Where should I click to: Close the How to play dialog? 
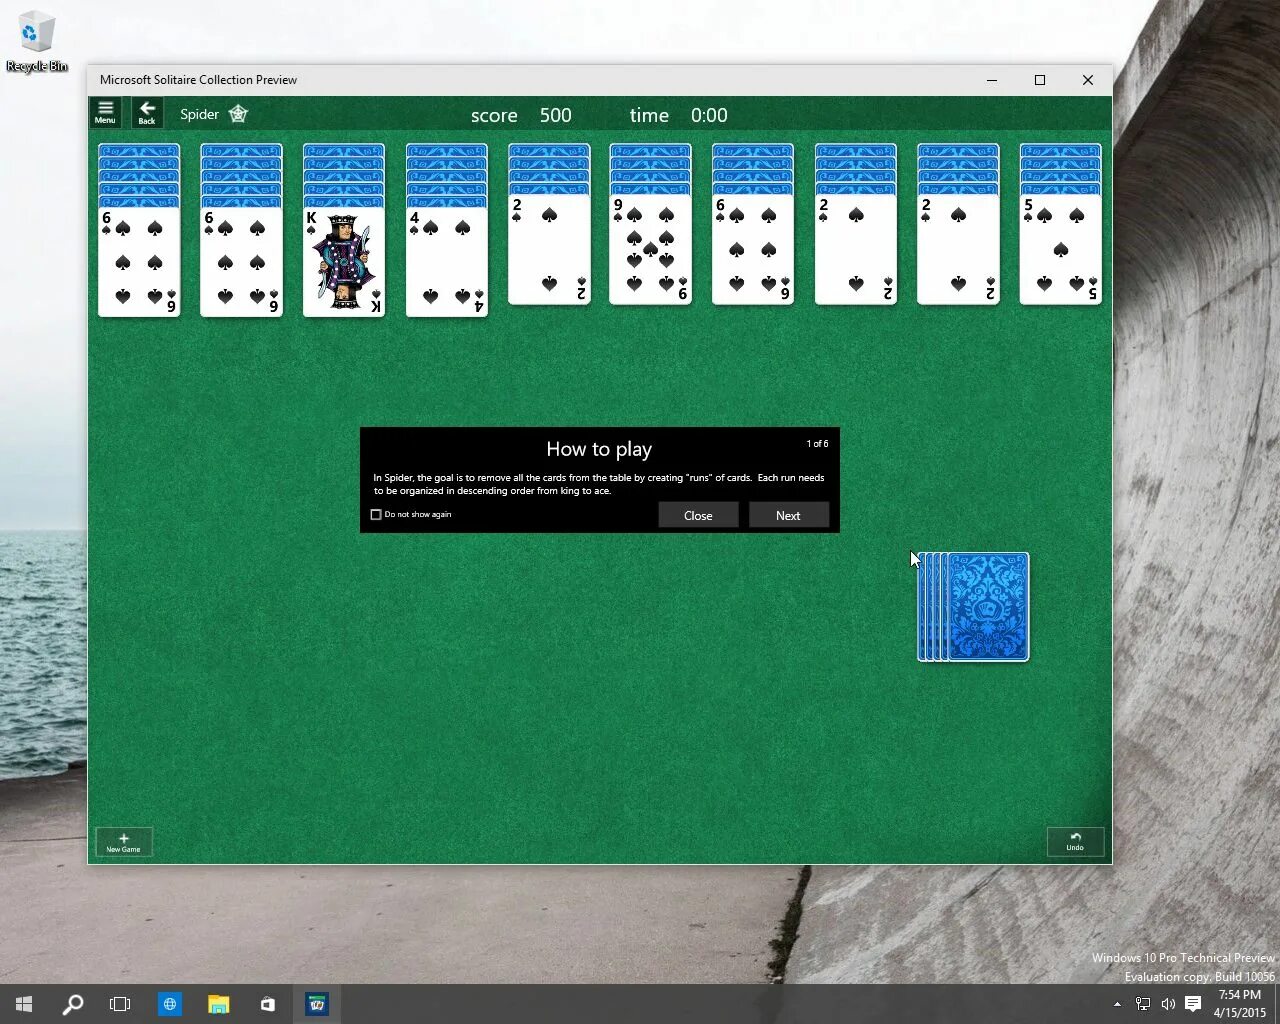pos(698,514)
